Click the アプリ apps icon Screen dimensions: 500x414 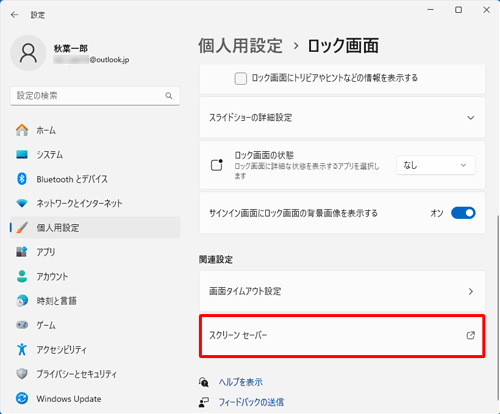(x=22, y=252)
